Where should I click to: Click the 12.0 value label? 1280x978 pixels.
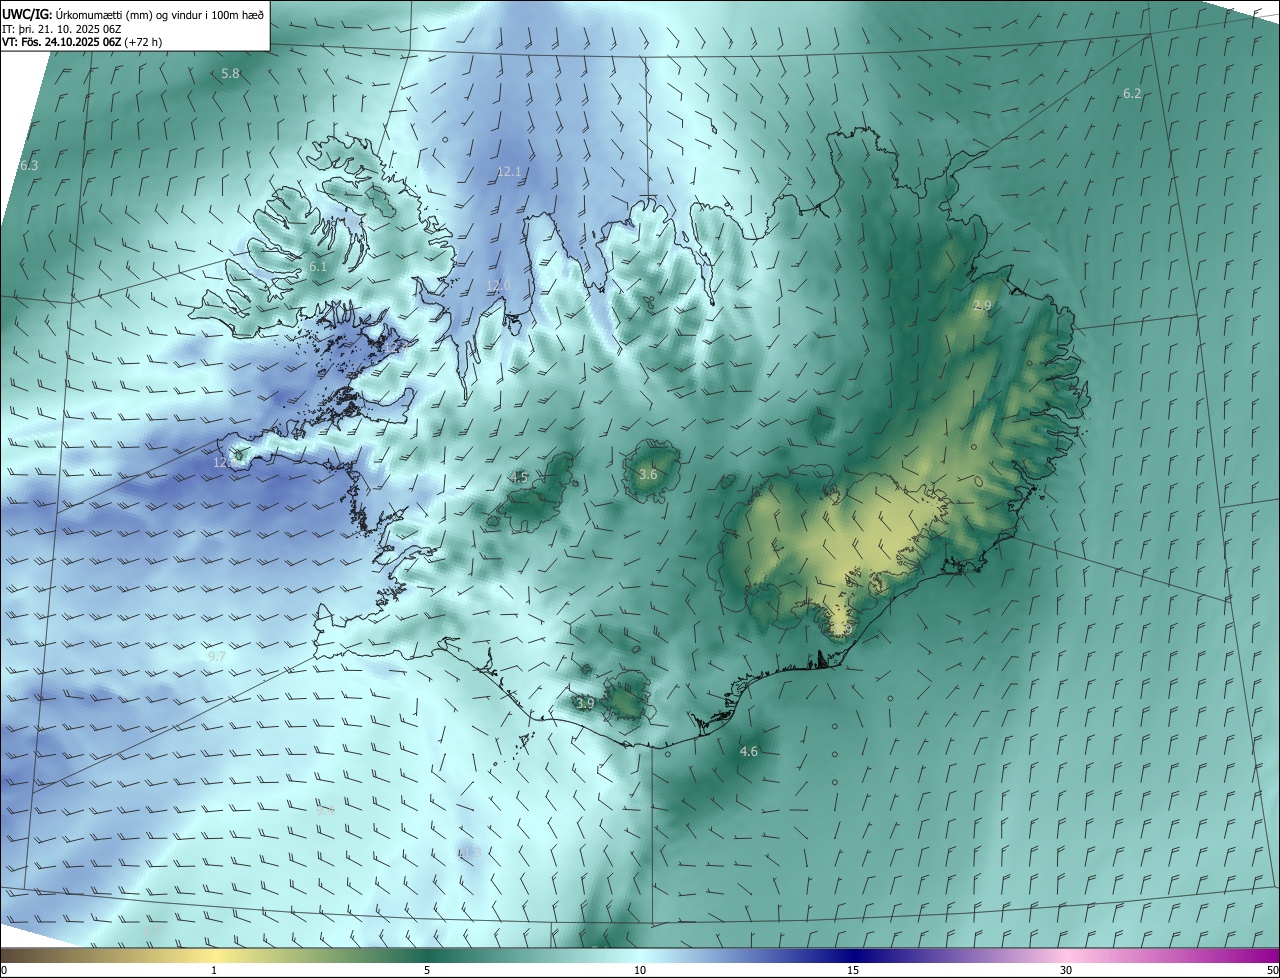[498, 285]
